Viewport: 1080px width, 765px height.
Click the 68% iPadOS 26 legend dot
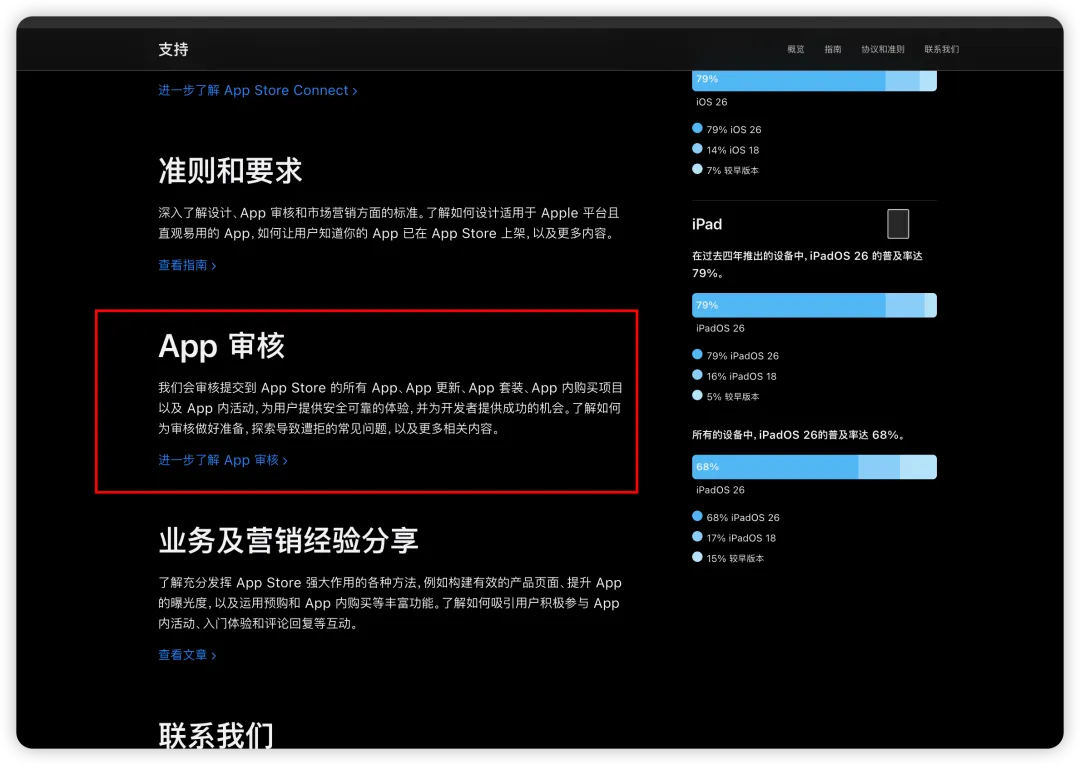click(x=697, y=516)
